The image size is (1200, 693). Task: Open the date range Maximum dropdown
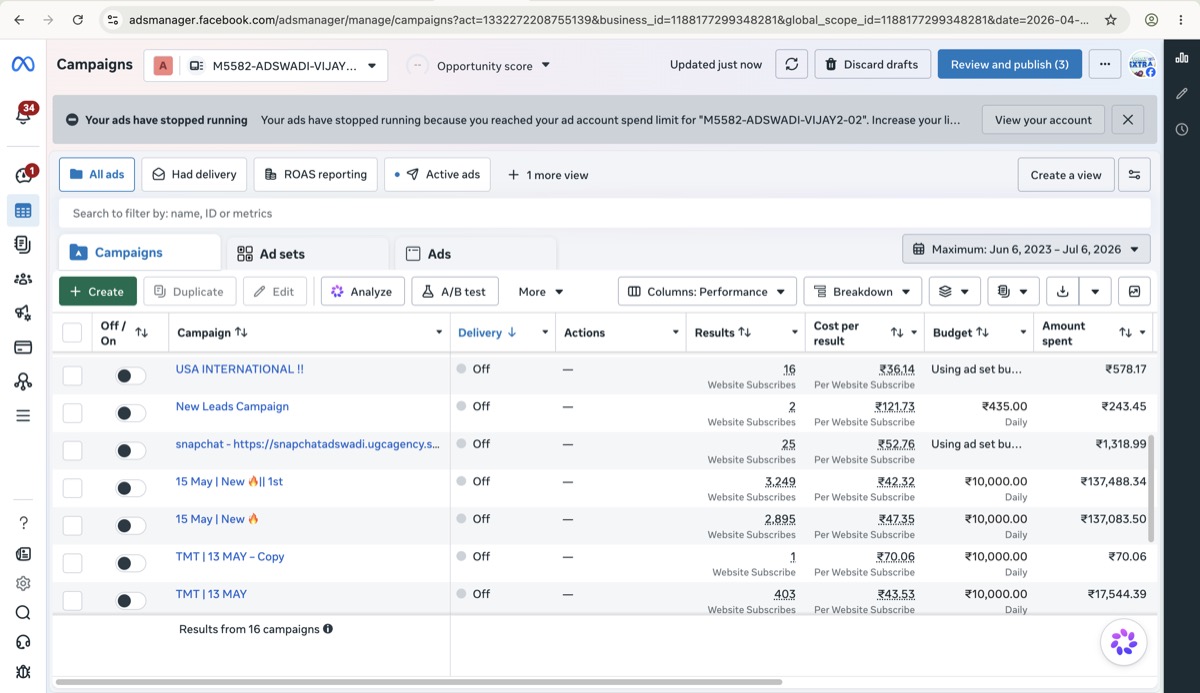1026,249
